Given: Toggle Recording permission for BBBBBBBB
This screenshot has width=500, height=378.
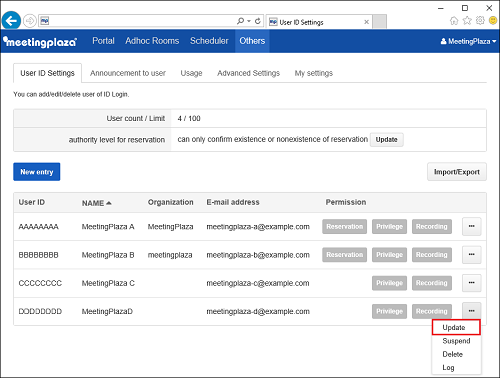Looking at the screenshot, I should click(x=432, y=255).
